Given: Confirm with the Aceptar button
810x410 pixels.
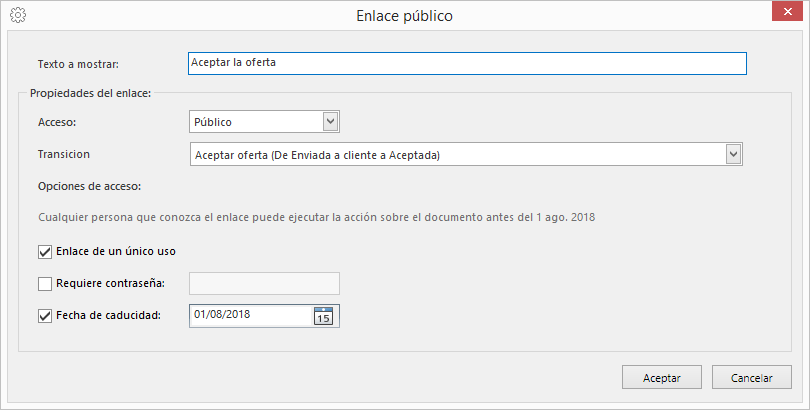Looking at the screenshot, I should tap(662, 377).
